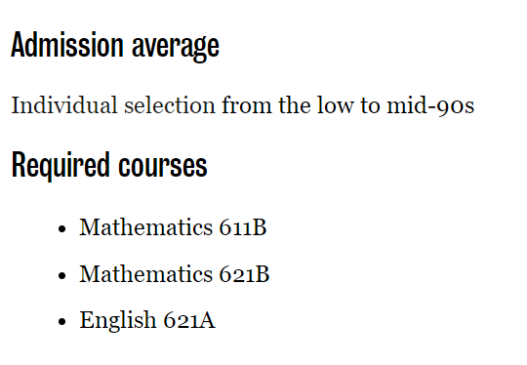Click the word courses in the heading
527x365 pixels.
[x=163, y=167]
